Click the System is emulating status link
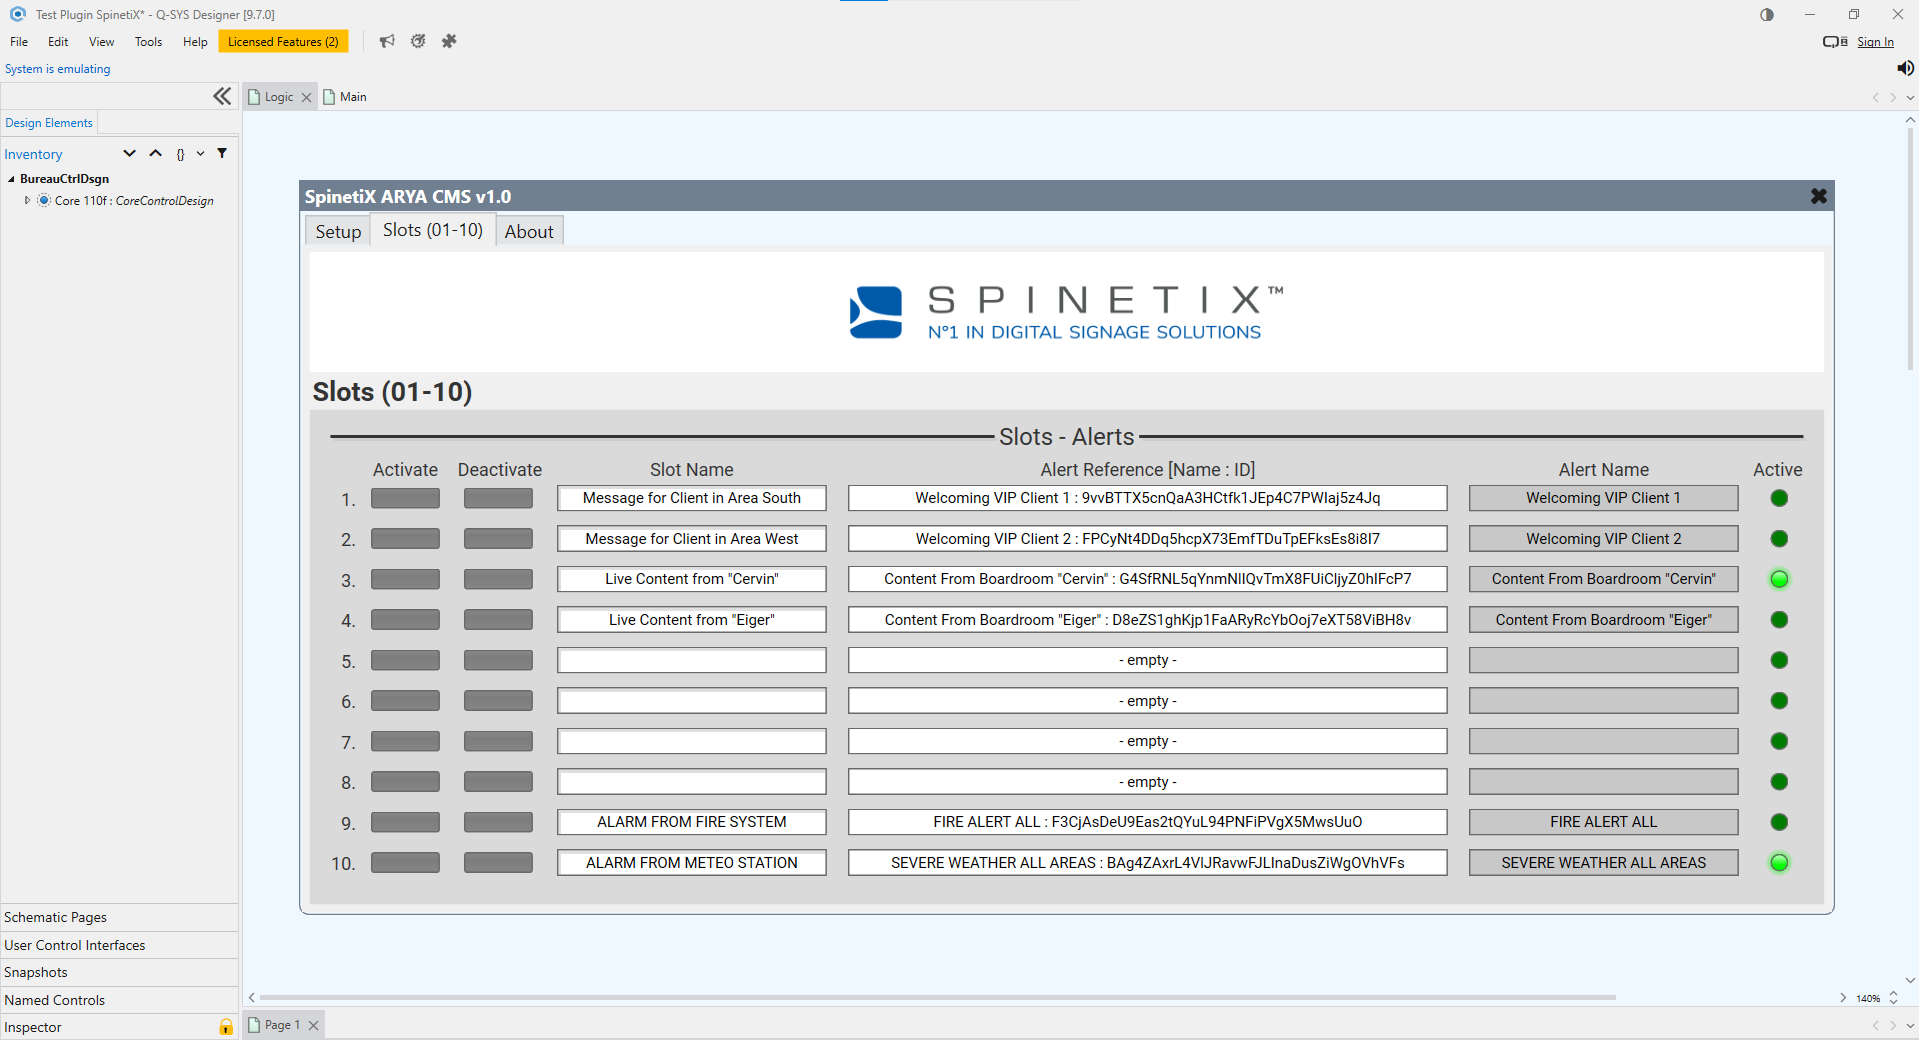1919x1040 pixels. 58,69
